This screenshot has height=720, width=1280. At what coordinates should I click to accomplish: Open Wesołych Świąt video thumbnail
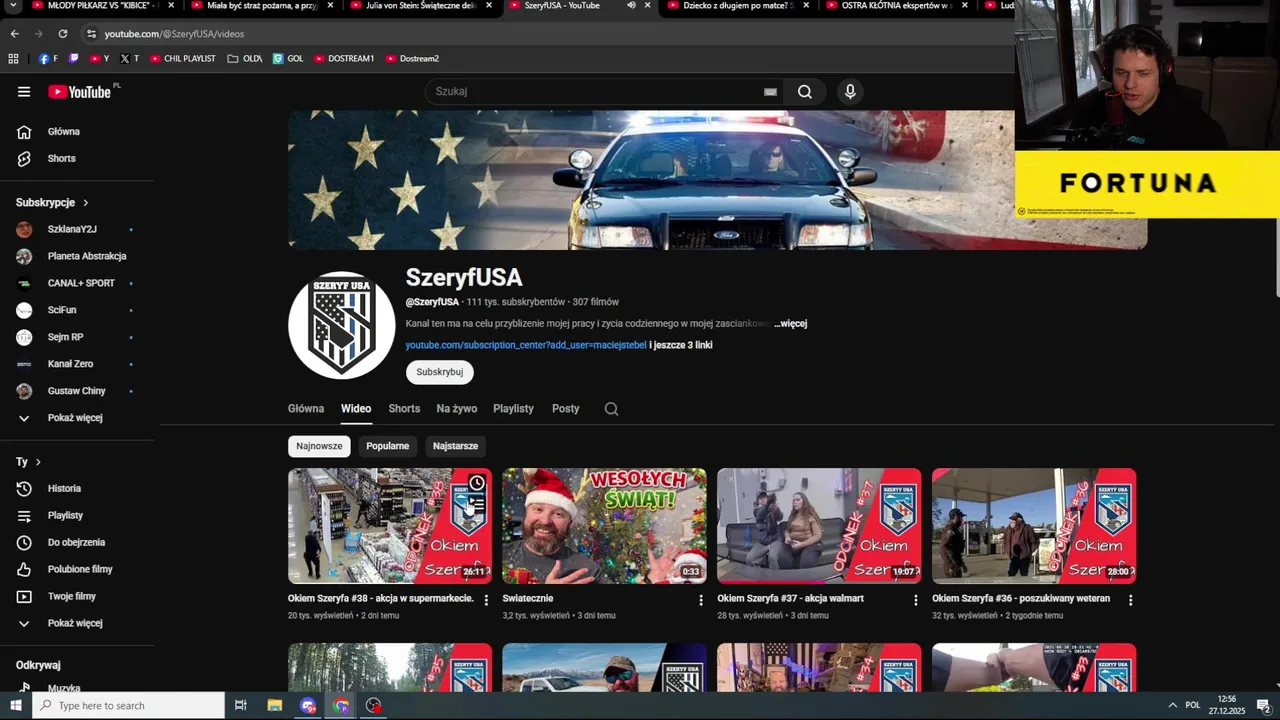604,526
